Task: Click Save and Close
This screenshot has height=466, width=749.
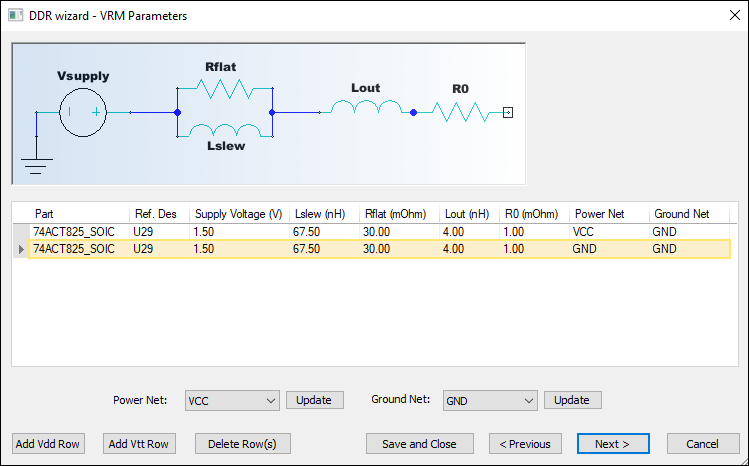Action: 419,444
